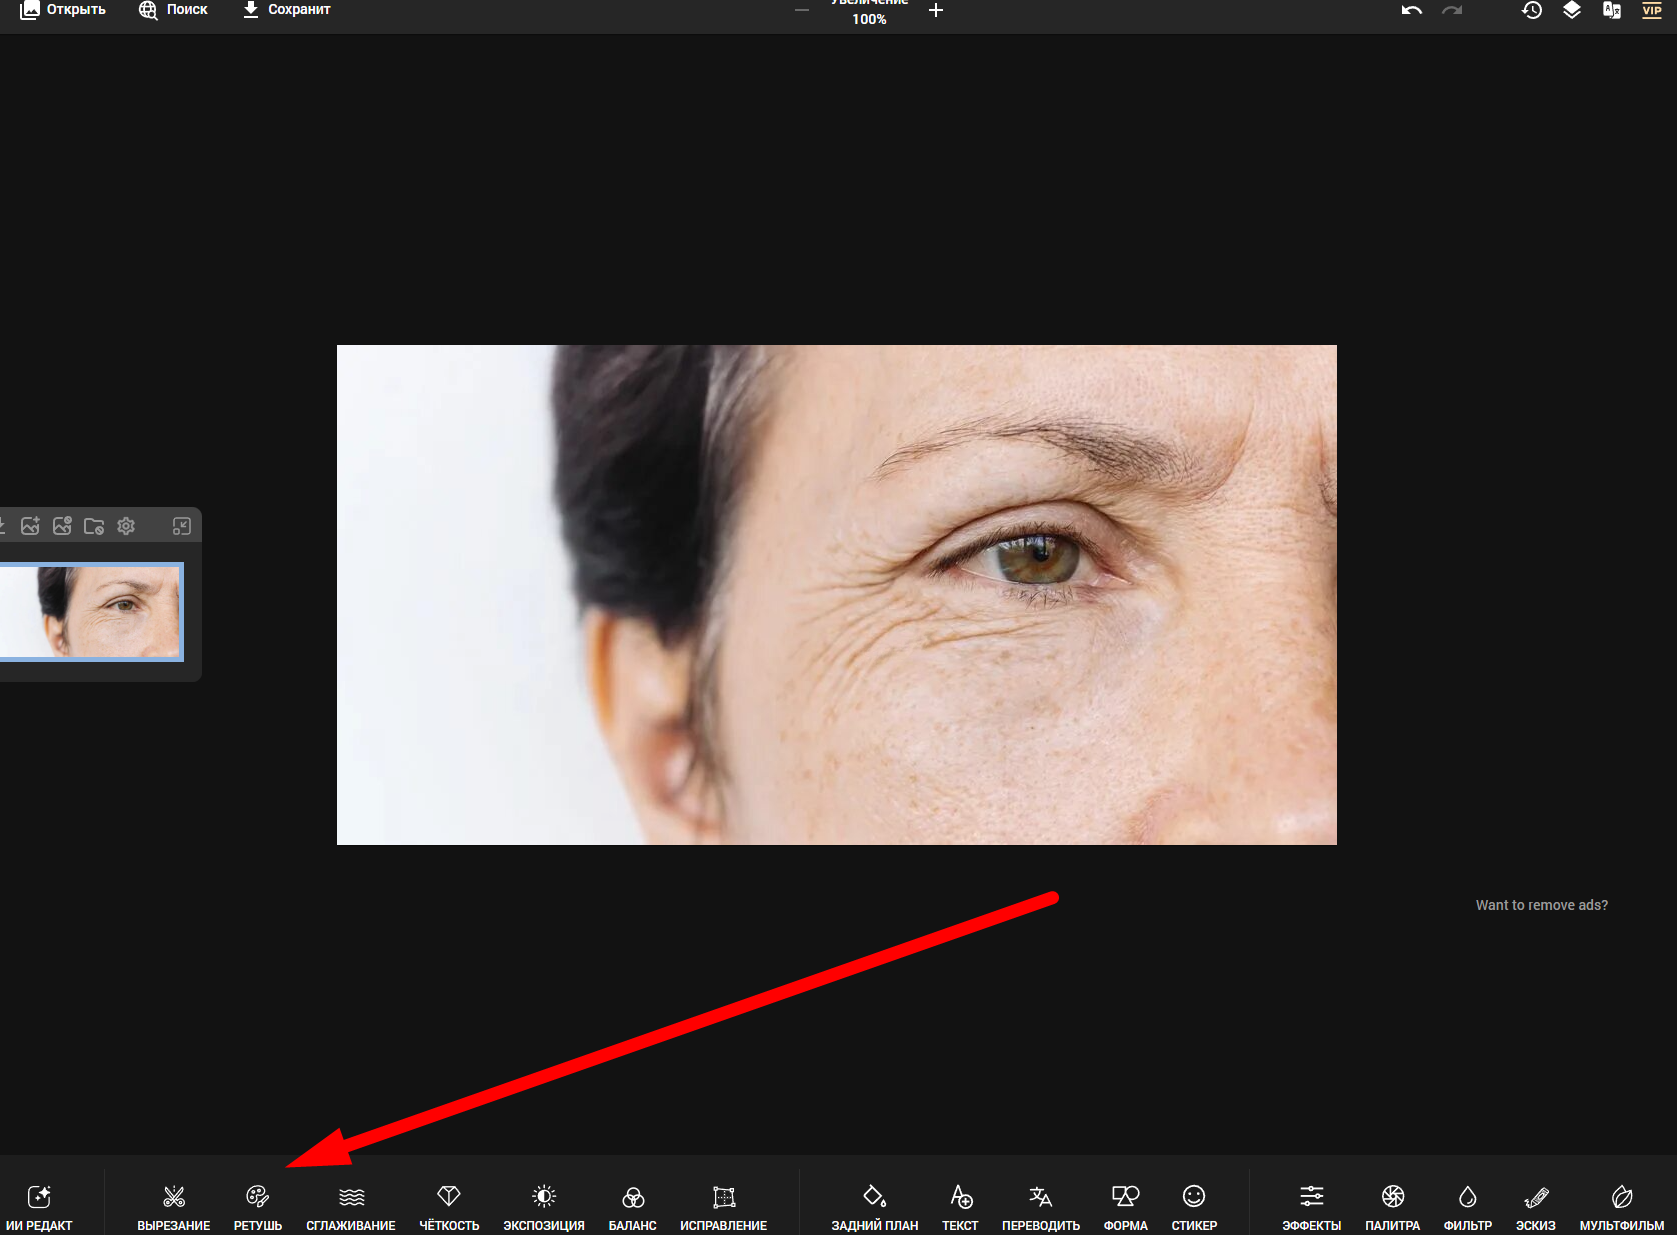Click the folder icon with a crossed circle
The height and width of the screenshot is (1235, 1677).
94,526
